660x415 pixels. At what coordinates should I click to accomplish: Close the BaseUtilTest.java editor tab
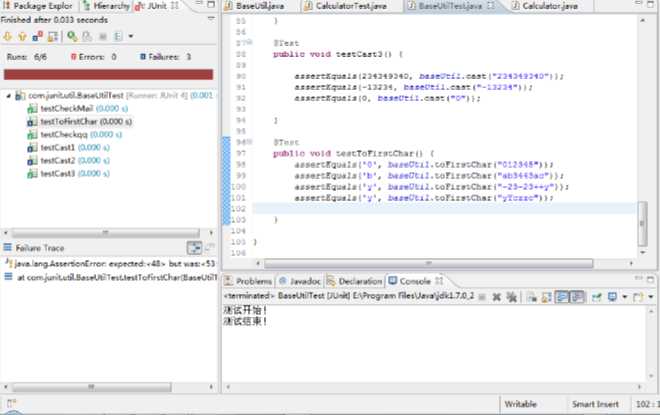(491, 6)
